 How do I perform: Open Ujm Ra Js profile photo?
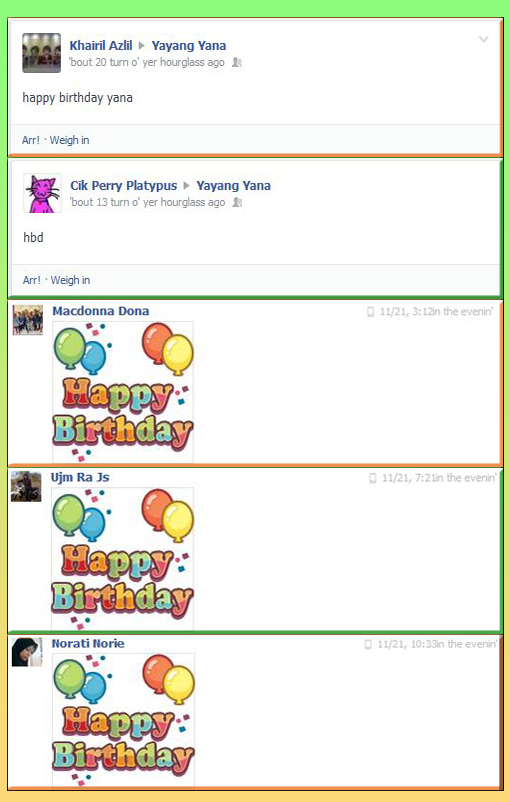point(26,486)
